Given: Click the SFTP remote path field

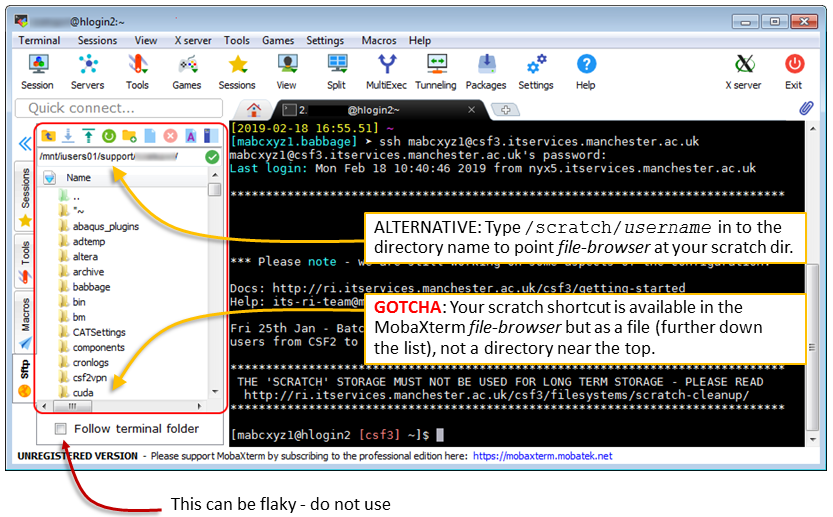Looking at the screenshot, I should point(121,157).
